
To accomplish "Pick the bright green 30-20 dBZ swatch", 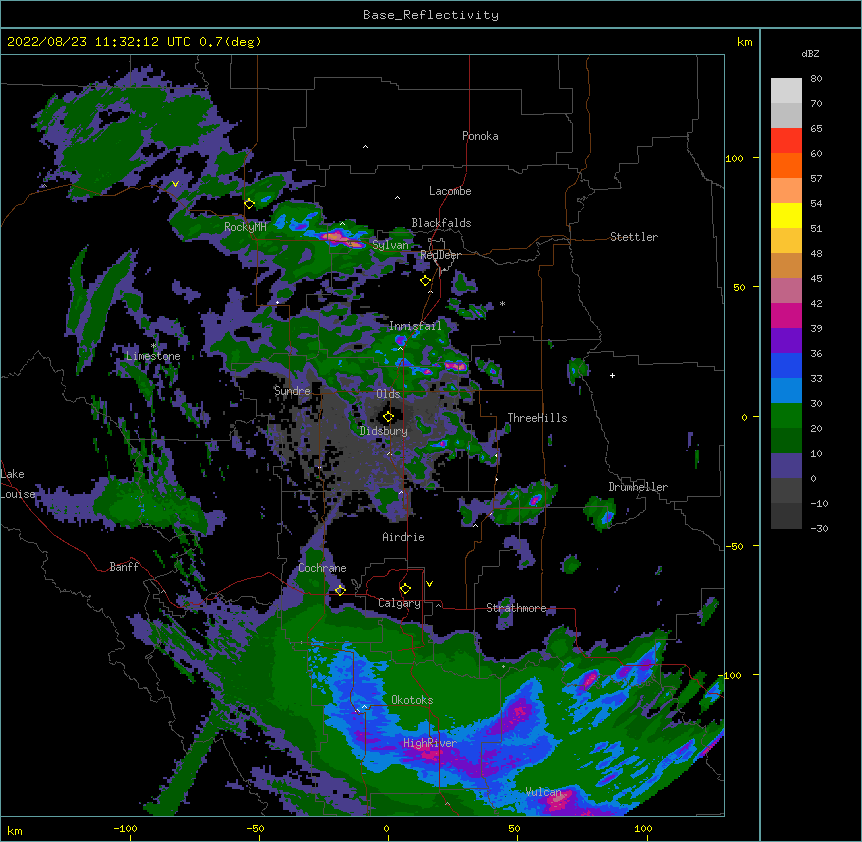I will coord(786,416).
